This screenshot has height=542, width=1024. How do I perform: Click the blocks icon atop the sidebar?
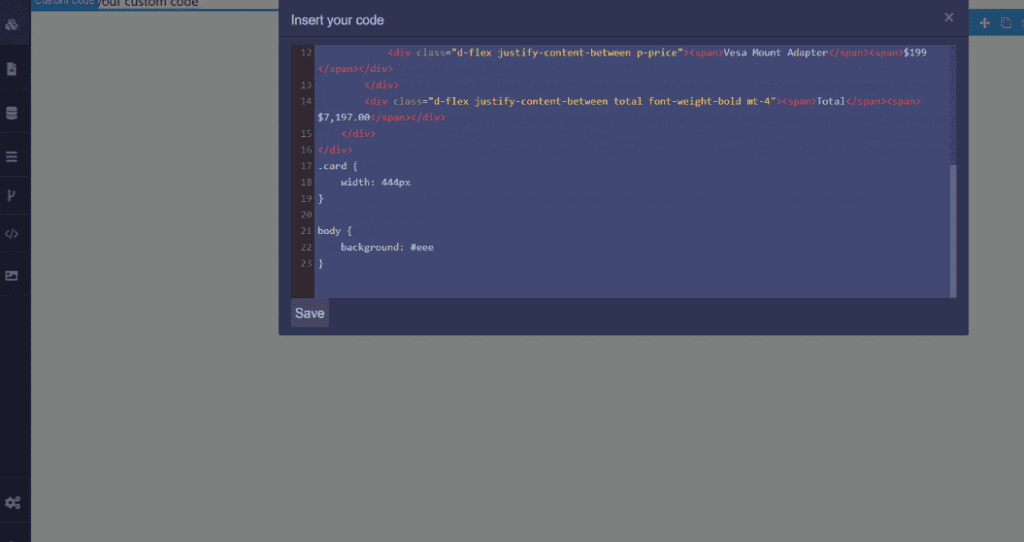point(12,24)
